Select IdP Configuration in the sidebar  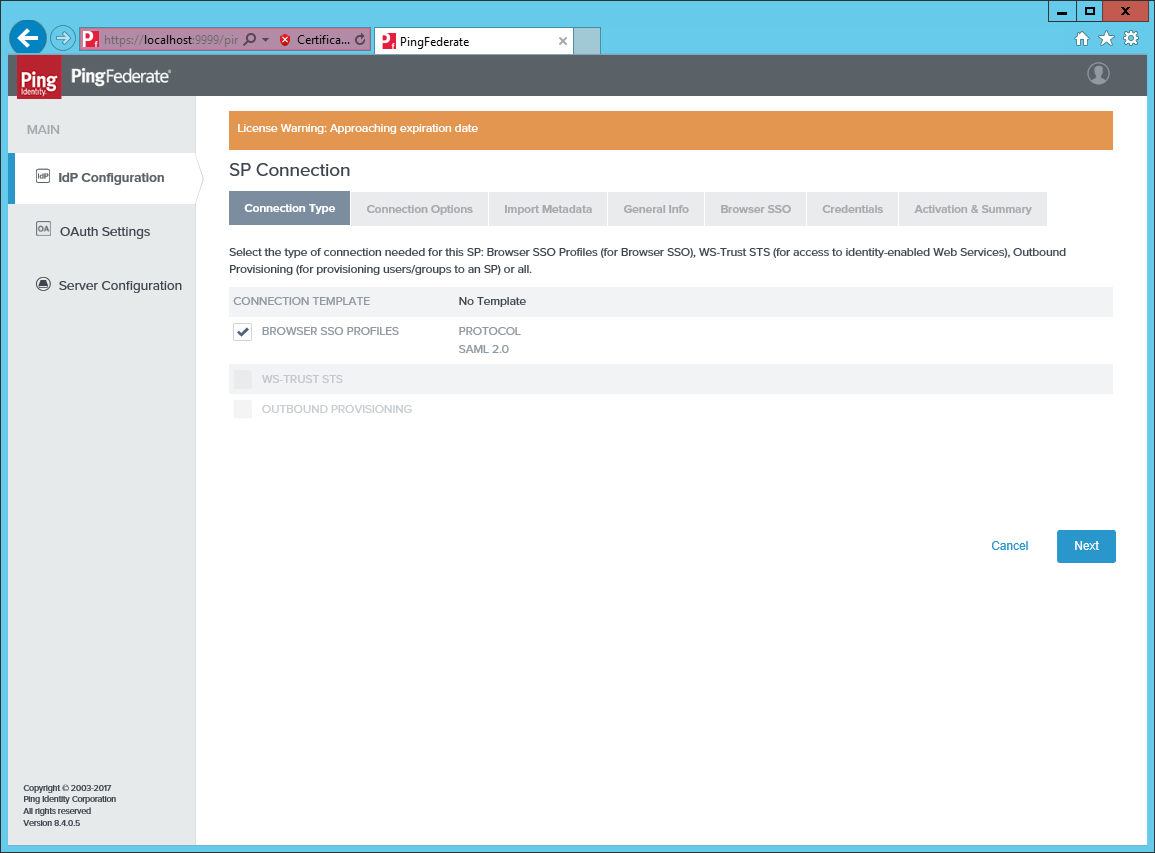click(102, 178)
